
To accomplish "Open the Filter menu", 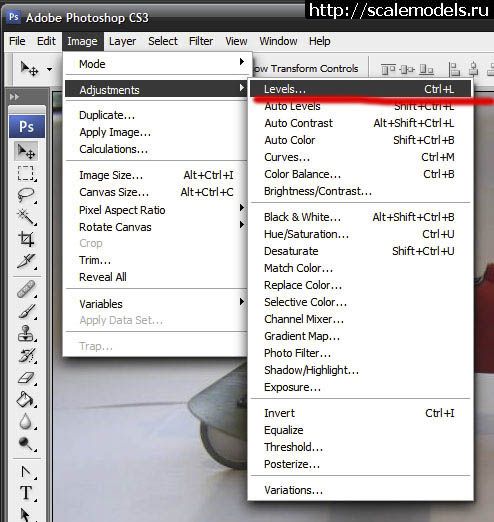I will coord(201,41).
